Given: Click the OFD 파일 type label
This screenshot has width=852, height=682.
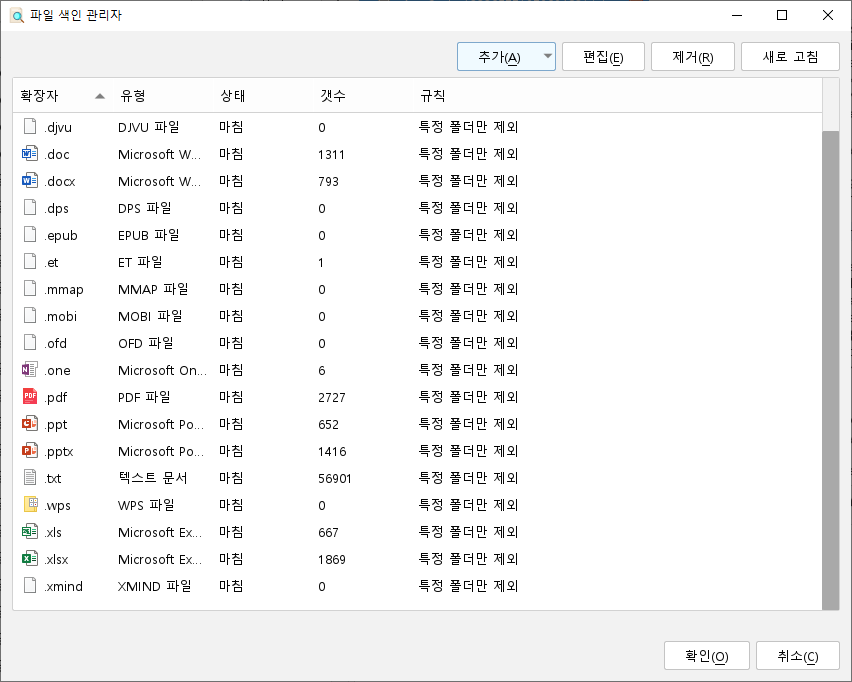Looking at the screenshot, I should pyautogui.click(x=146, y=343).
